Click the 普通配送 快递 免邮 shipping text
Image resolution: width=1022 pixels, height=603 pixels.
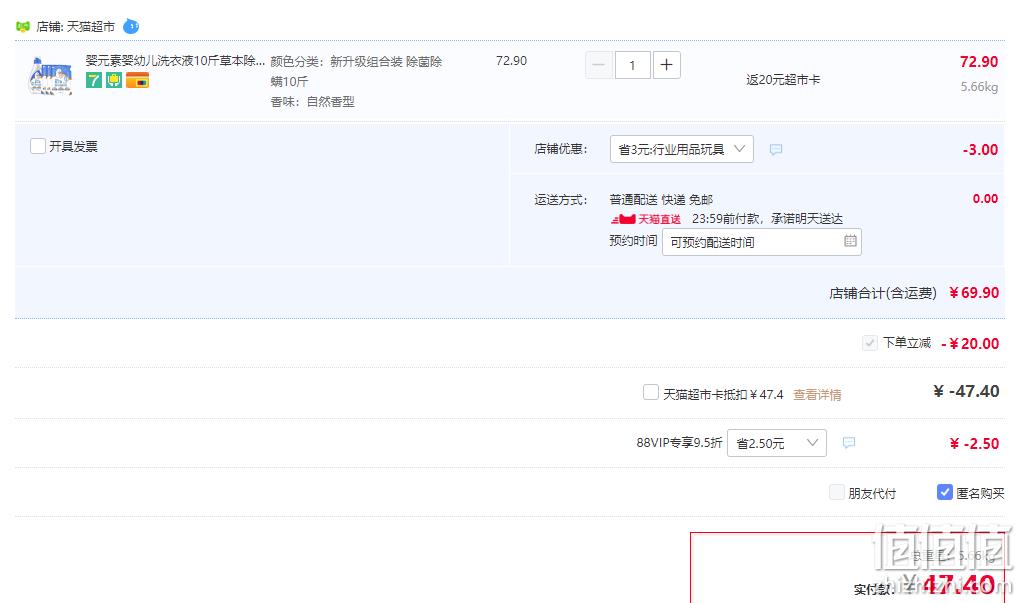pyautogui.click(x=661, y=199)
